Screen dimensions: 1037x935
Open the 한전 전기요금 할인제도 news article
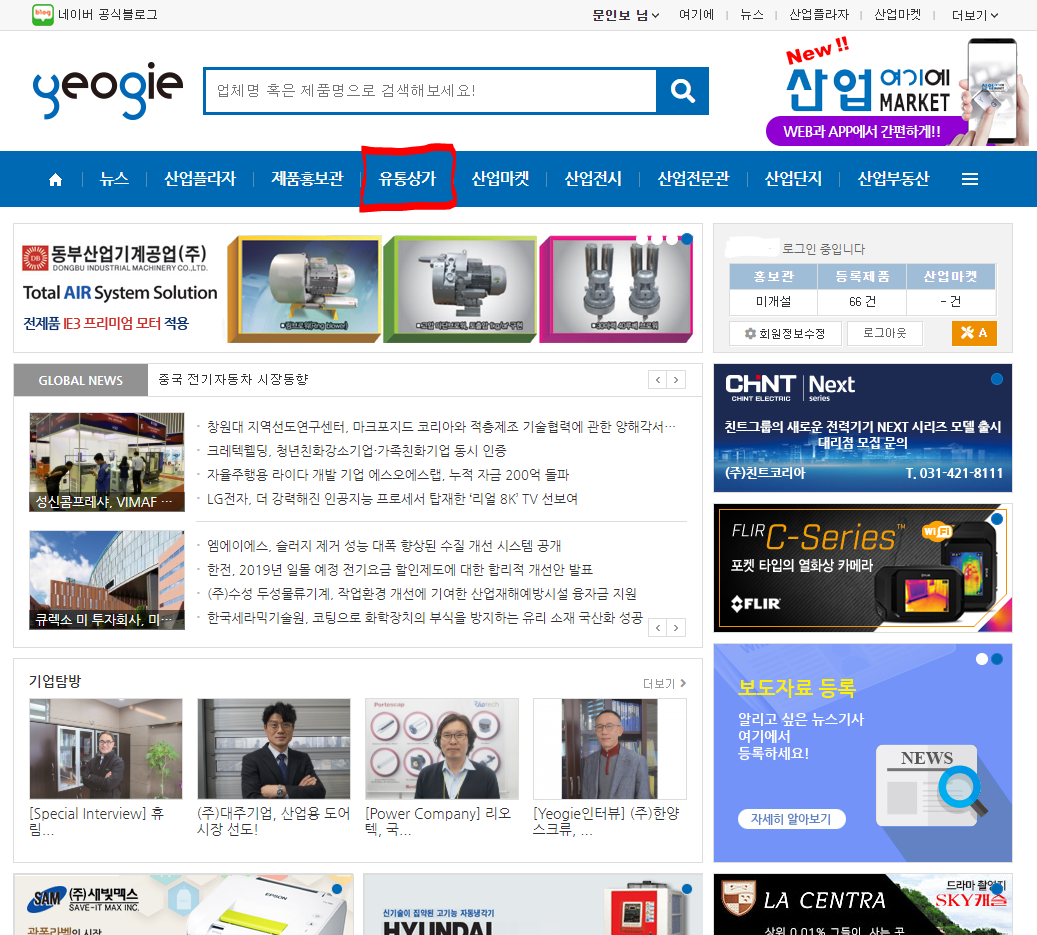(399, 569)
